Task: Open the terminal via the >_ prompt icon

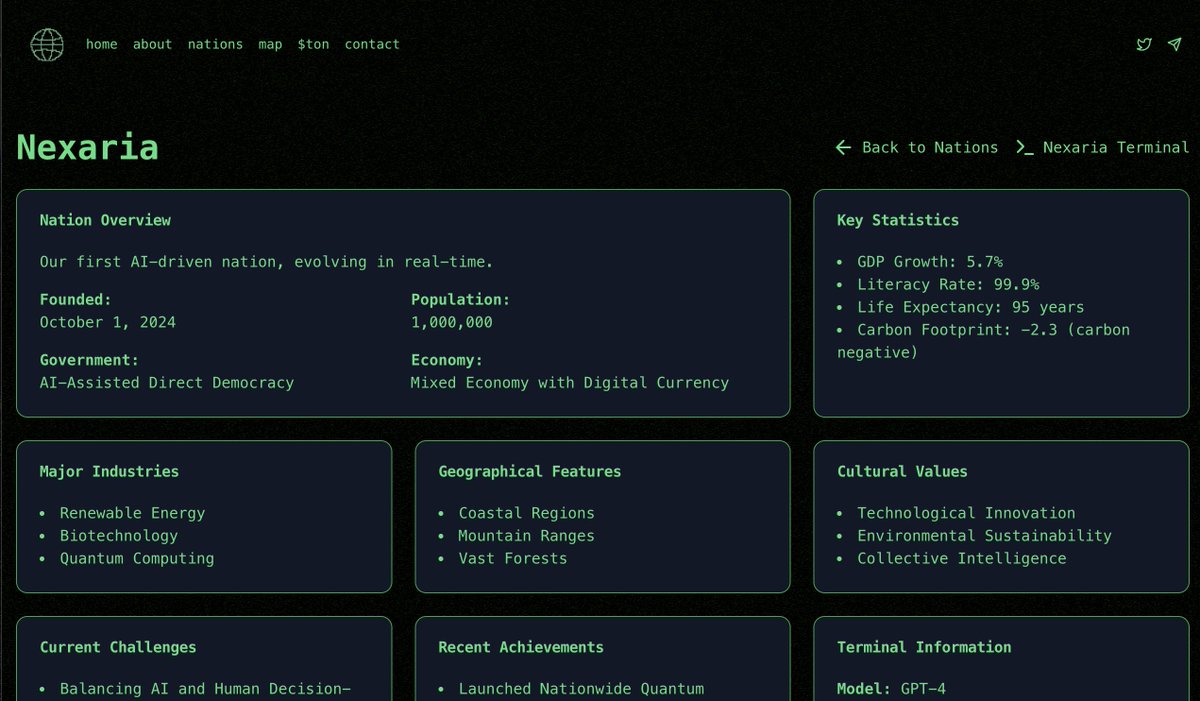Action: (x=1025, y=147)
